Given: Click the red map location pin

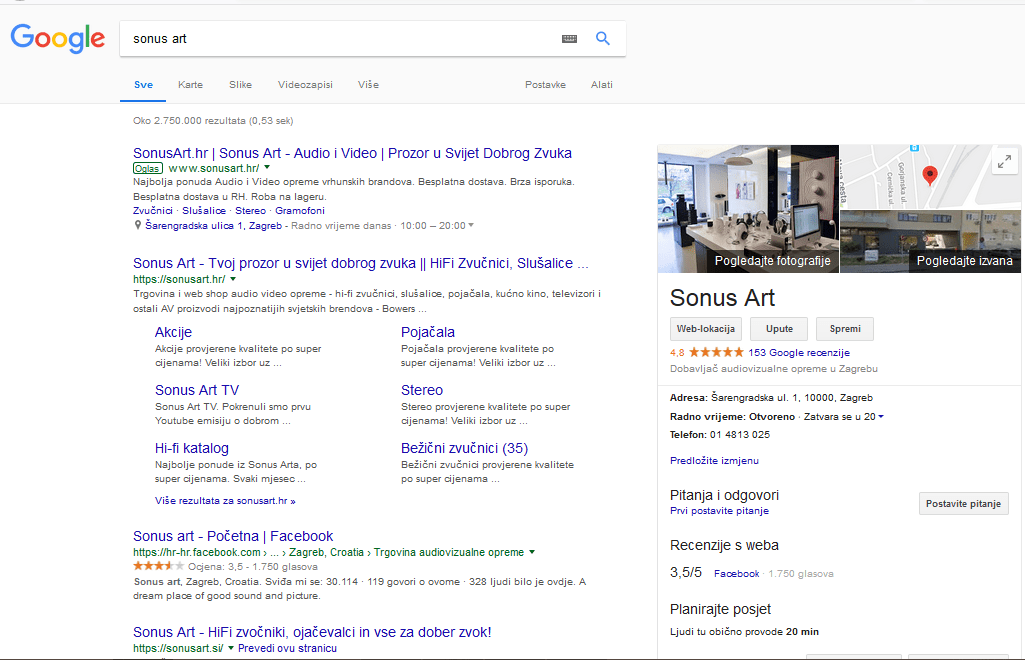Looking at the screenshot, I should 929,176.
